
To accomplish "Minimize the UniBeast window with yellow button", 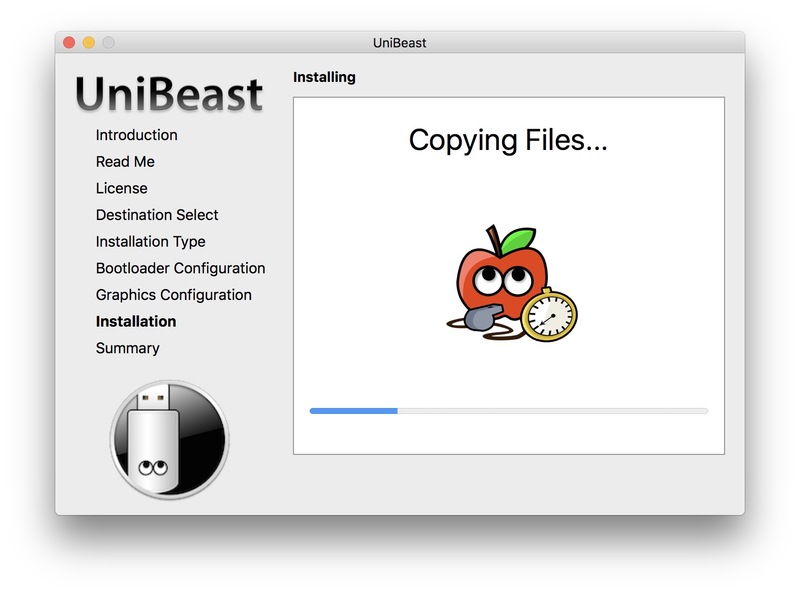I will tap(89, 42).
